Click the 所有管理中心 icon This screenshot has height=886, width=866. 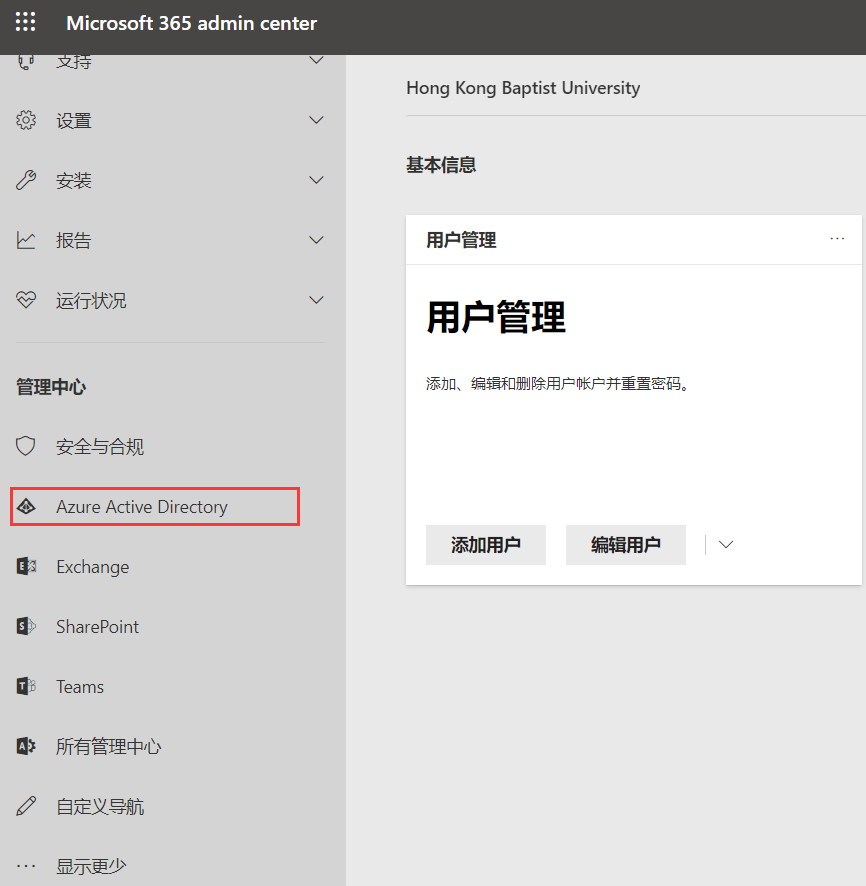[27, 747]
